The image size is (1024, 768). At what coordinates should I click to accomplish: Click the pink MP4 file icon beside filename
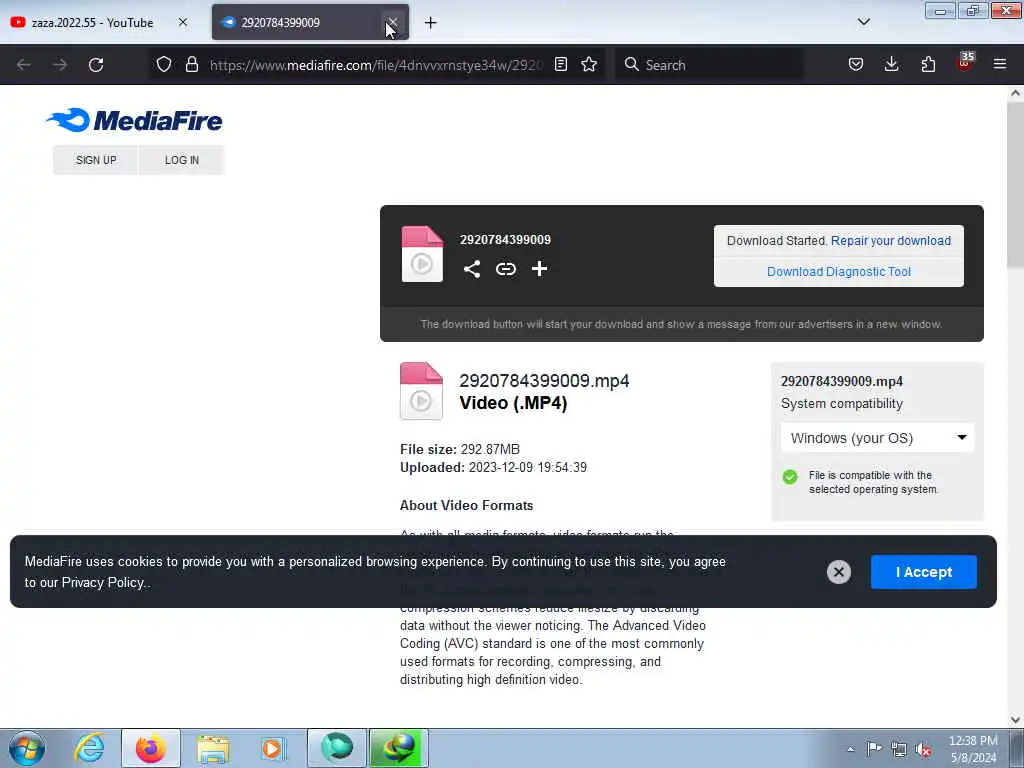tap(421, 391)
